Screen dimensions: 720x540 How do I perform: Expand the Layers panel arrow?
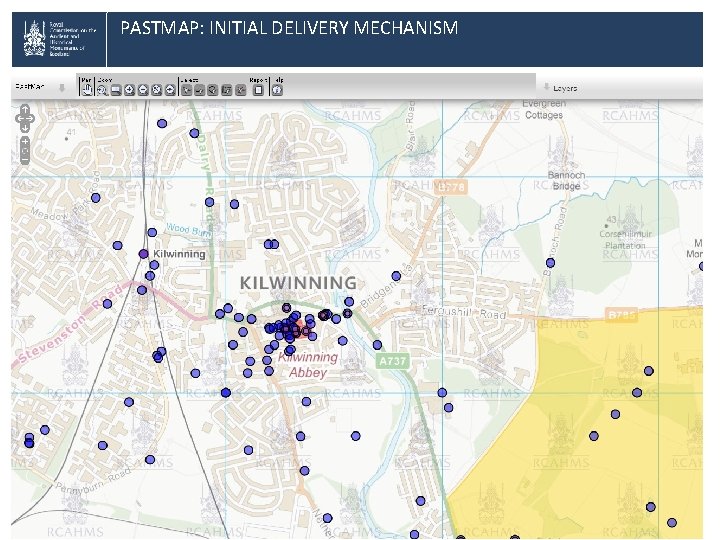546,87
